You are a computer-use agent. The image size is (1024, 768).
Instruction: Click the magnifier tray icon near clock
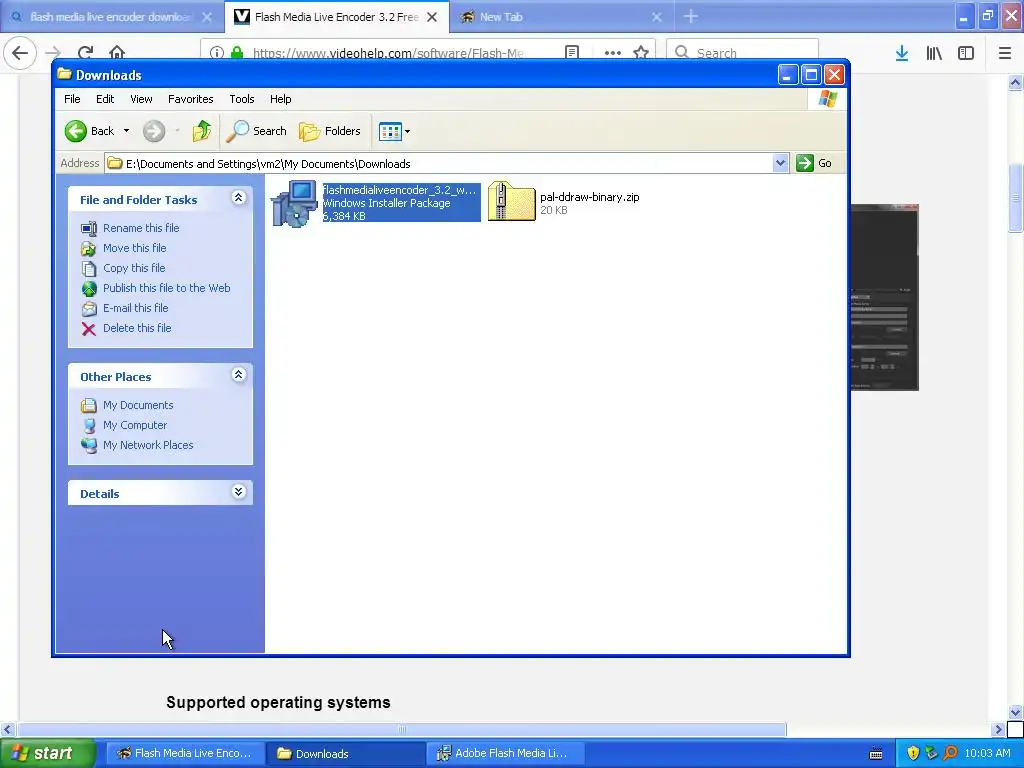950,754
